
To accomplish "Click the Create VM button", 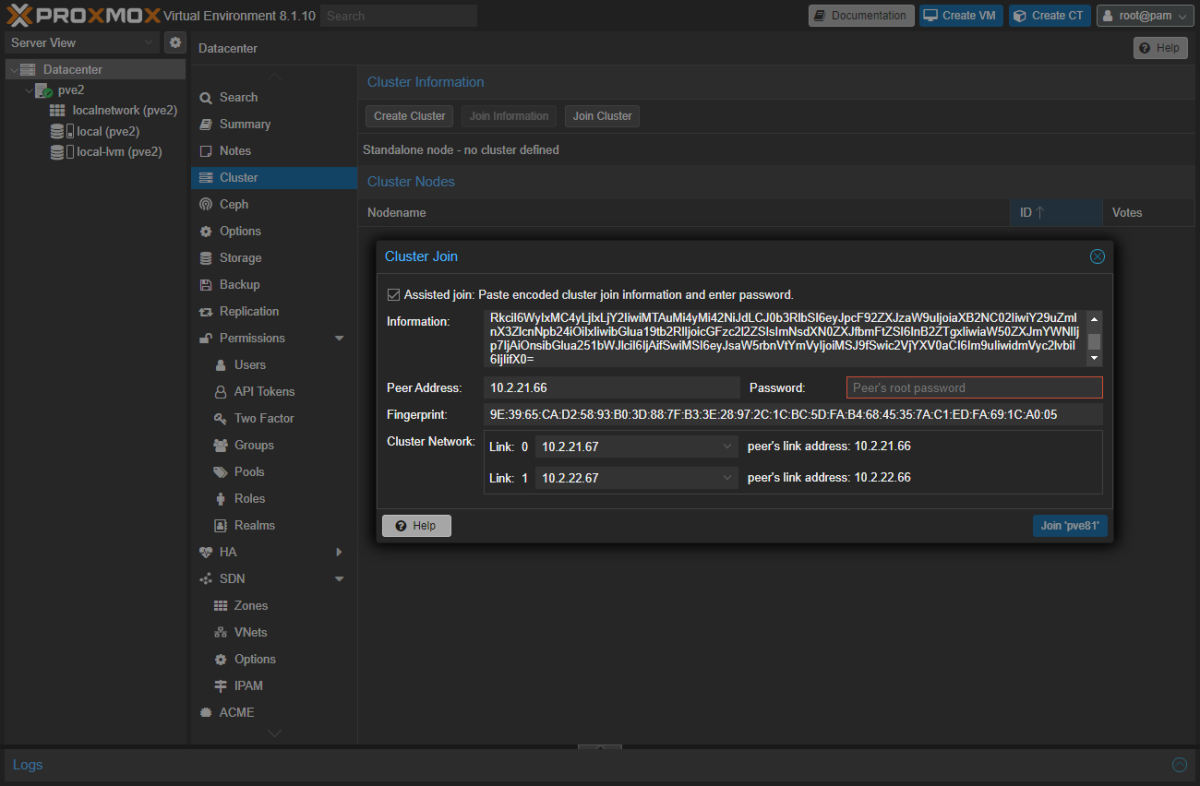I will [961, 16].
